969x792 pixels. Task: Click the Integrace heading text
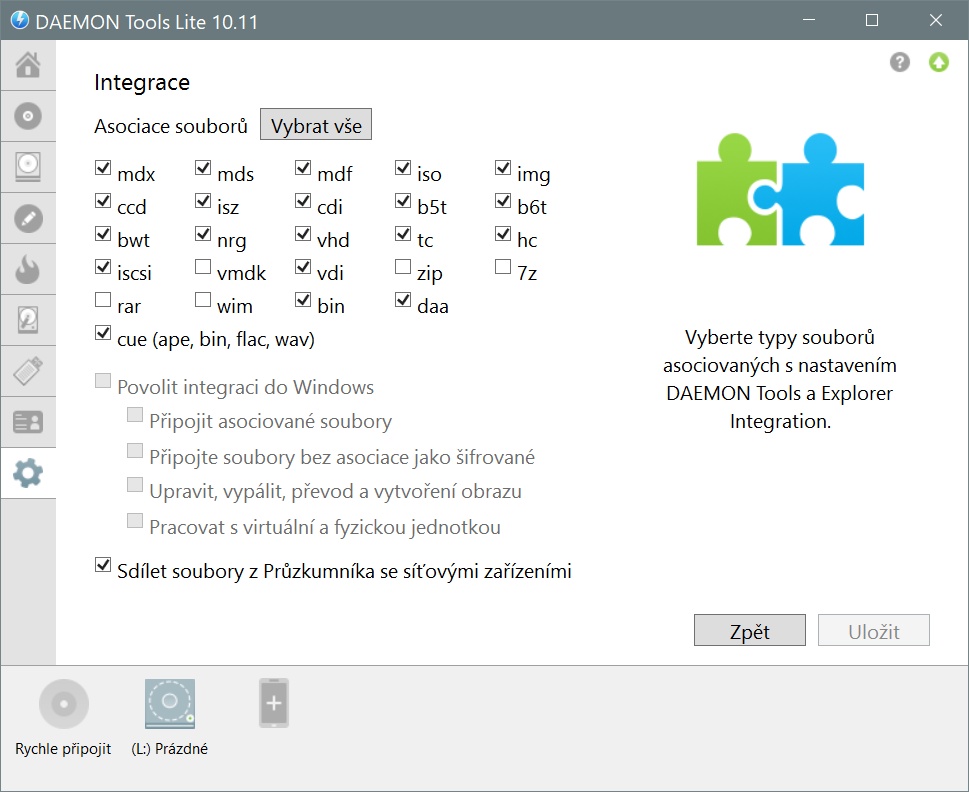click(x=142, y=83)
